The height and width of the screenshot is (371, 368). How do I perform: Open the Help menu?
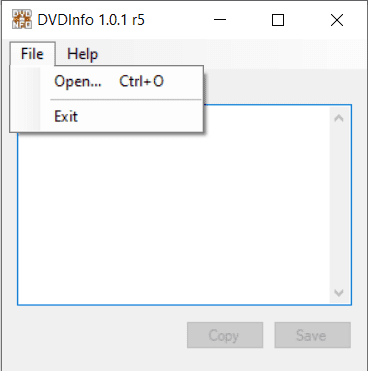point(83,54)
